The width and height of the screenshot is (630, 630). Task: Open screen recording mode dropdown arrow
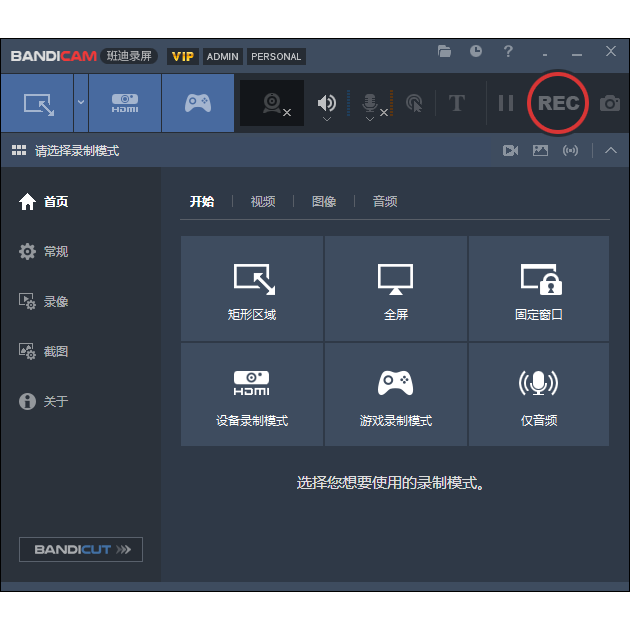click(81, 103)
